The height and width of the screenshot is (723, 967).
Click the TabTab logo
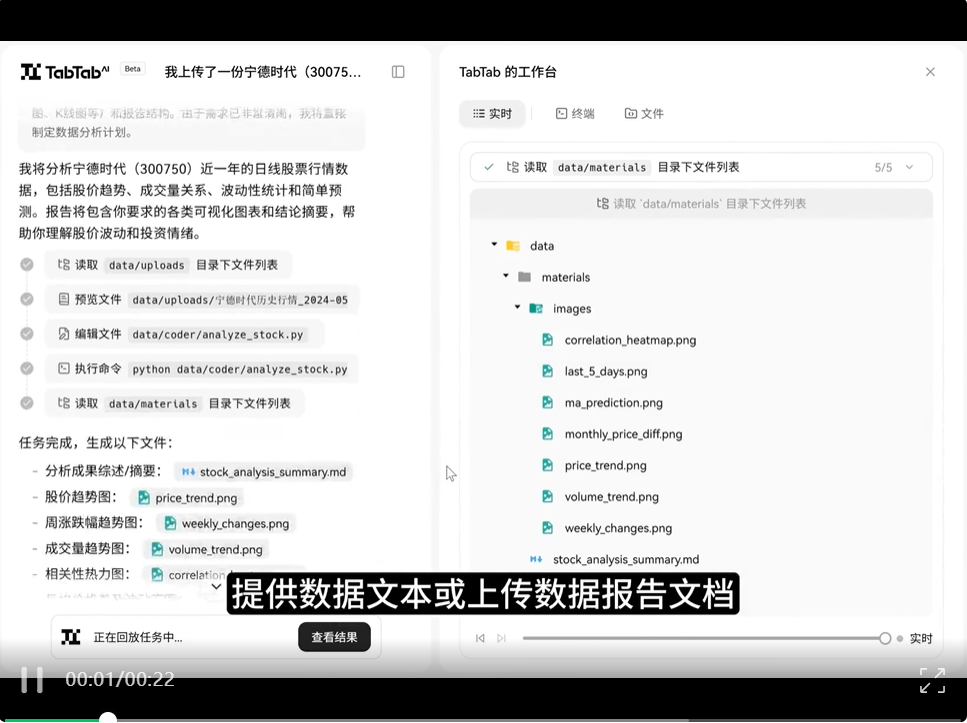coord(65,72)
